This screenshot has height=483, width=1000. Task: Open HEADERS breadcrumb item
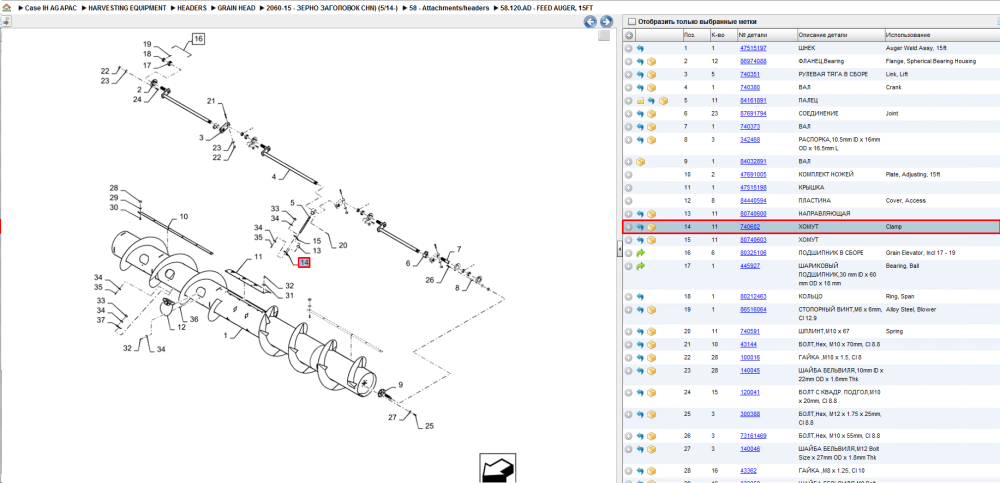(x=191, y=8)
